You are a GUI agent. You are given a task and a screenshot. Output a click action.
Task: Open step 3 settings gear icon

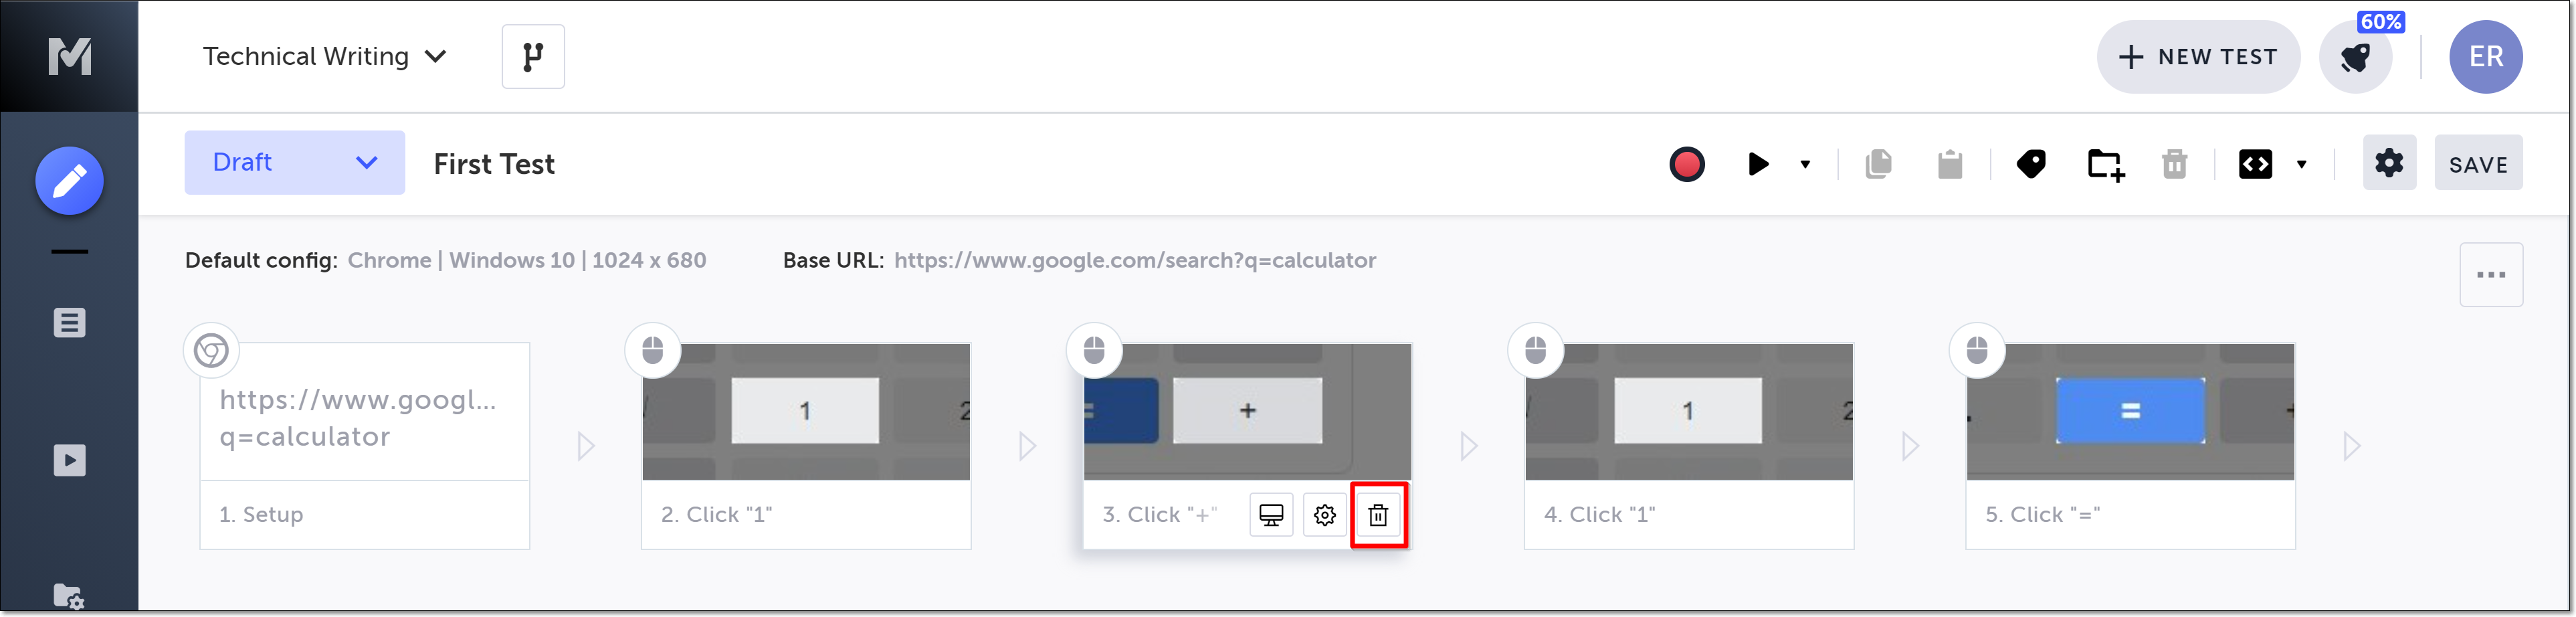pyautogui.click(x=1324, y=515)
